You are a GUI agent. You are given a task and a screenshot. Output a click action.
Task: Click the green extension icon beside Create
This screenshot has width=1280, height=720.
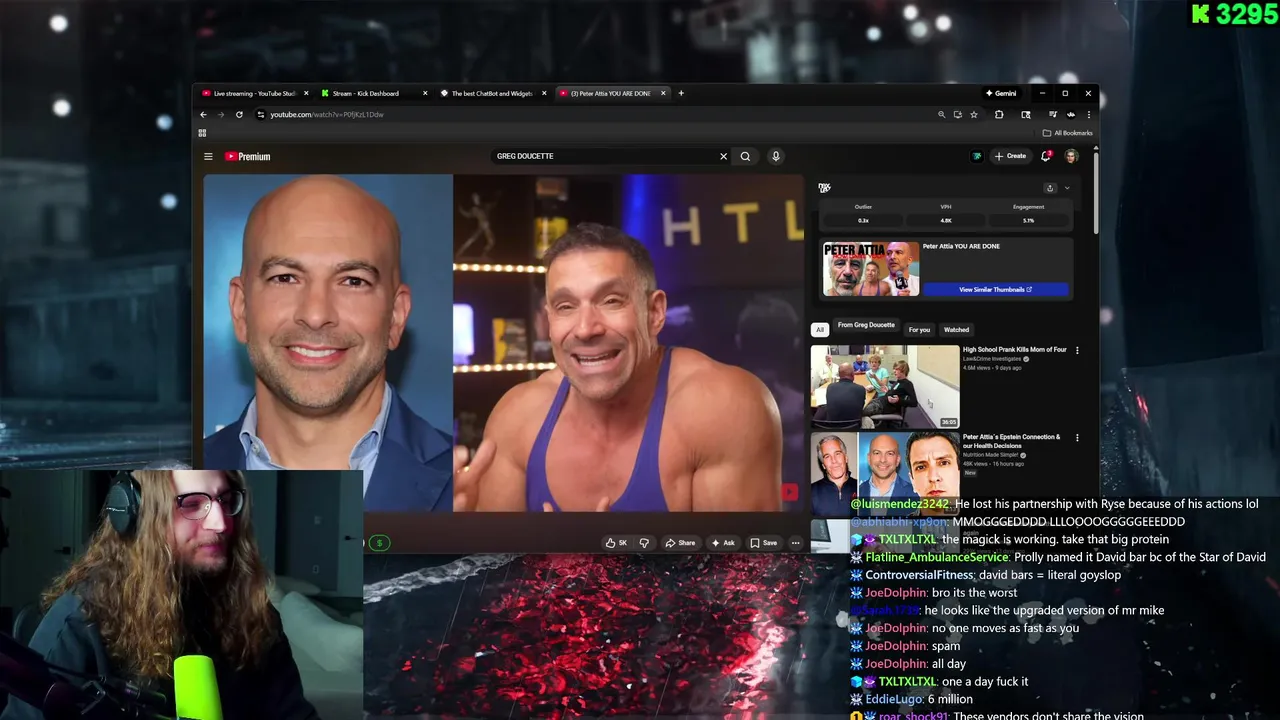coord(977,156)
